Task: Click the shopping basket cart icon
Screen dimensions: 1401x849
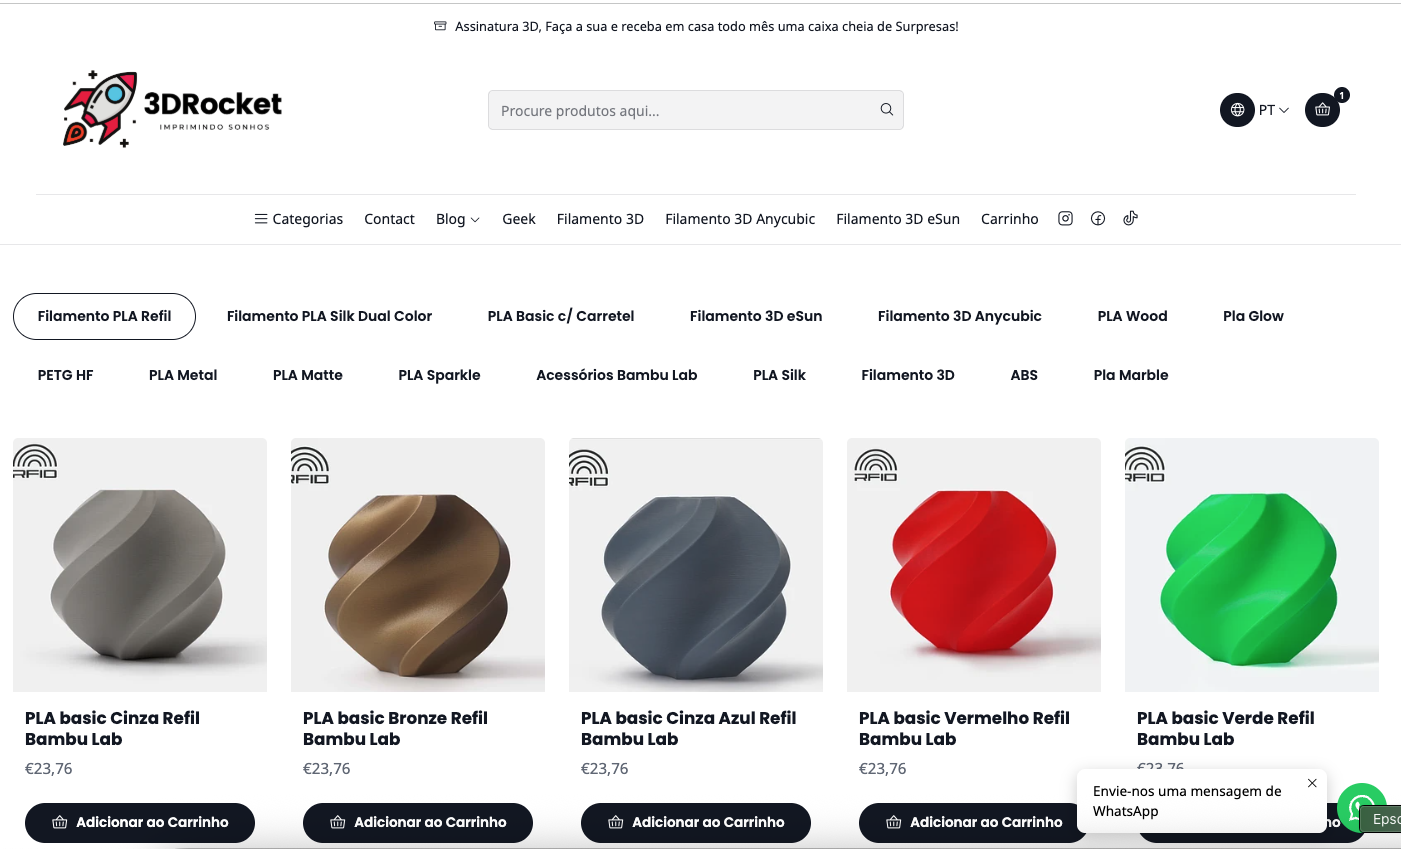Action: point(1322,110)
